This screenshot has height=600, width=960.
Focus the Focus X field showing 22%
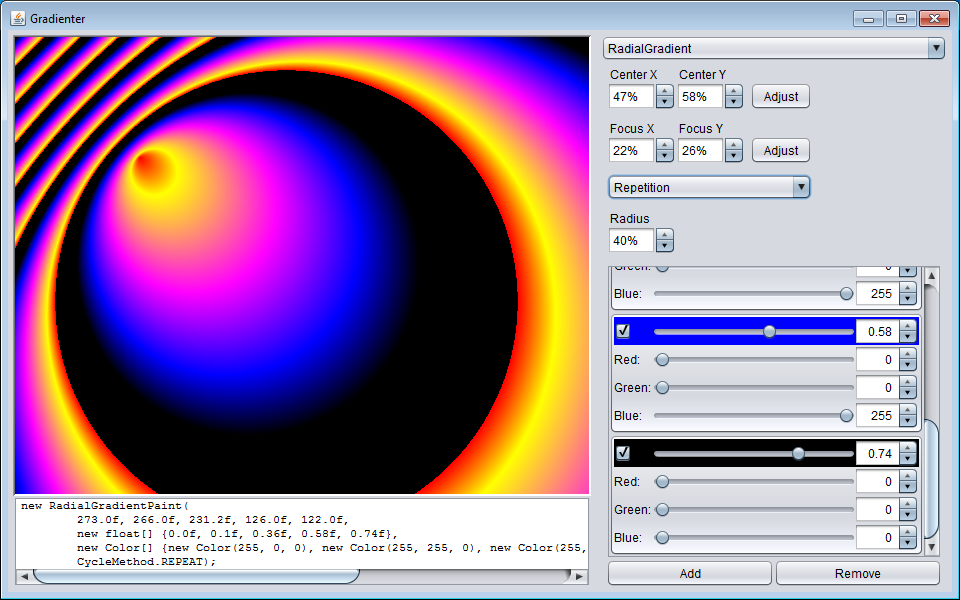click(x=632, y=151)
